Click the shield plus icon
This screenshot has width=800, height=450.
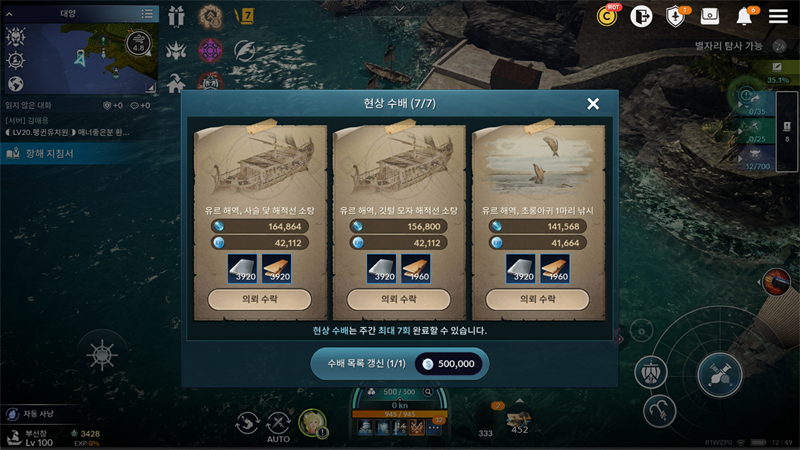click(676, 17)
